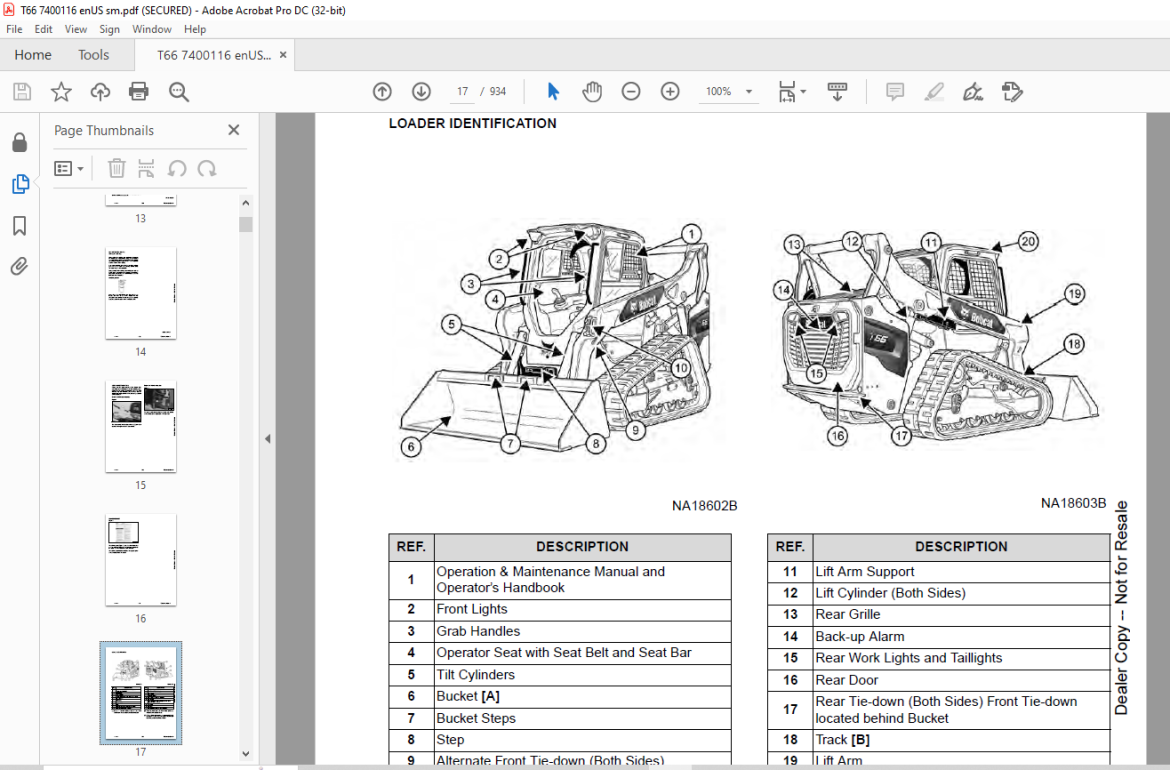This screenshot has height=770, width=1170.
Task: Click the Print file icon
Action: click(139, 92)
